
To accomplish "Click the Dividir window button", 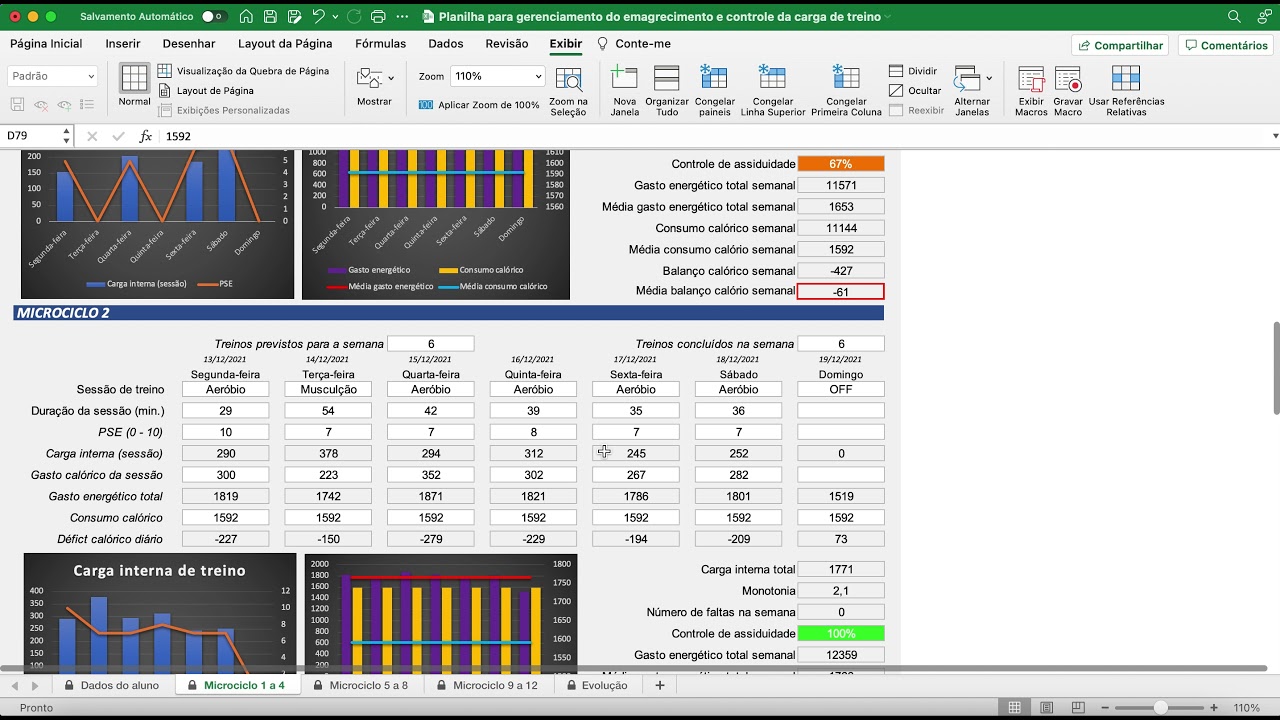I will coord(913,71).
